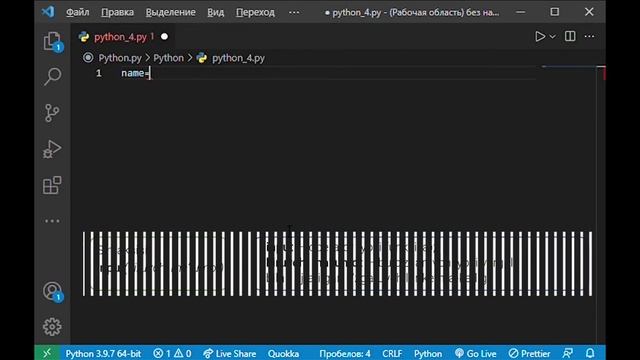Select Python 3.9.7 64-bit interpreter
The width and height of the screenshot is (640, 360).
[x=103, y=353]
